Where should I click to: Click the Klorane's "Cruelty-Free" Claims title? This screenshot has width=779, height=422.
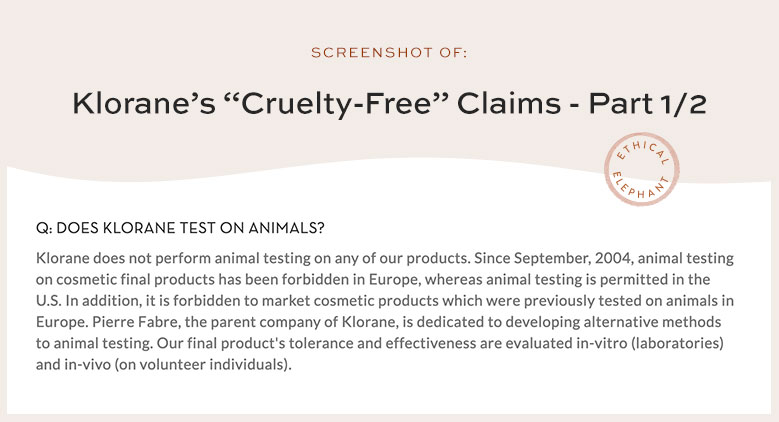click(x=389, y=105)
